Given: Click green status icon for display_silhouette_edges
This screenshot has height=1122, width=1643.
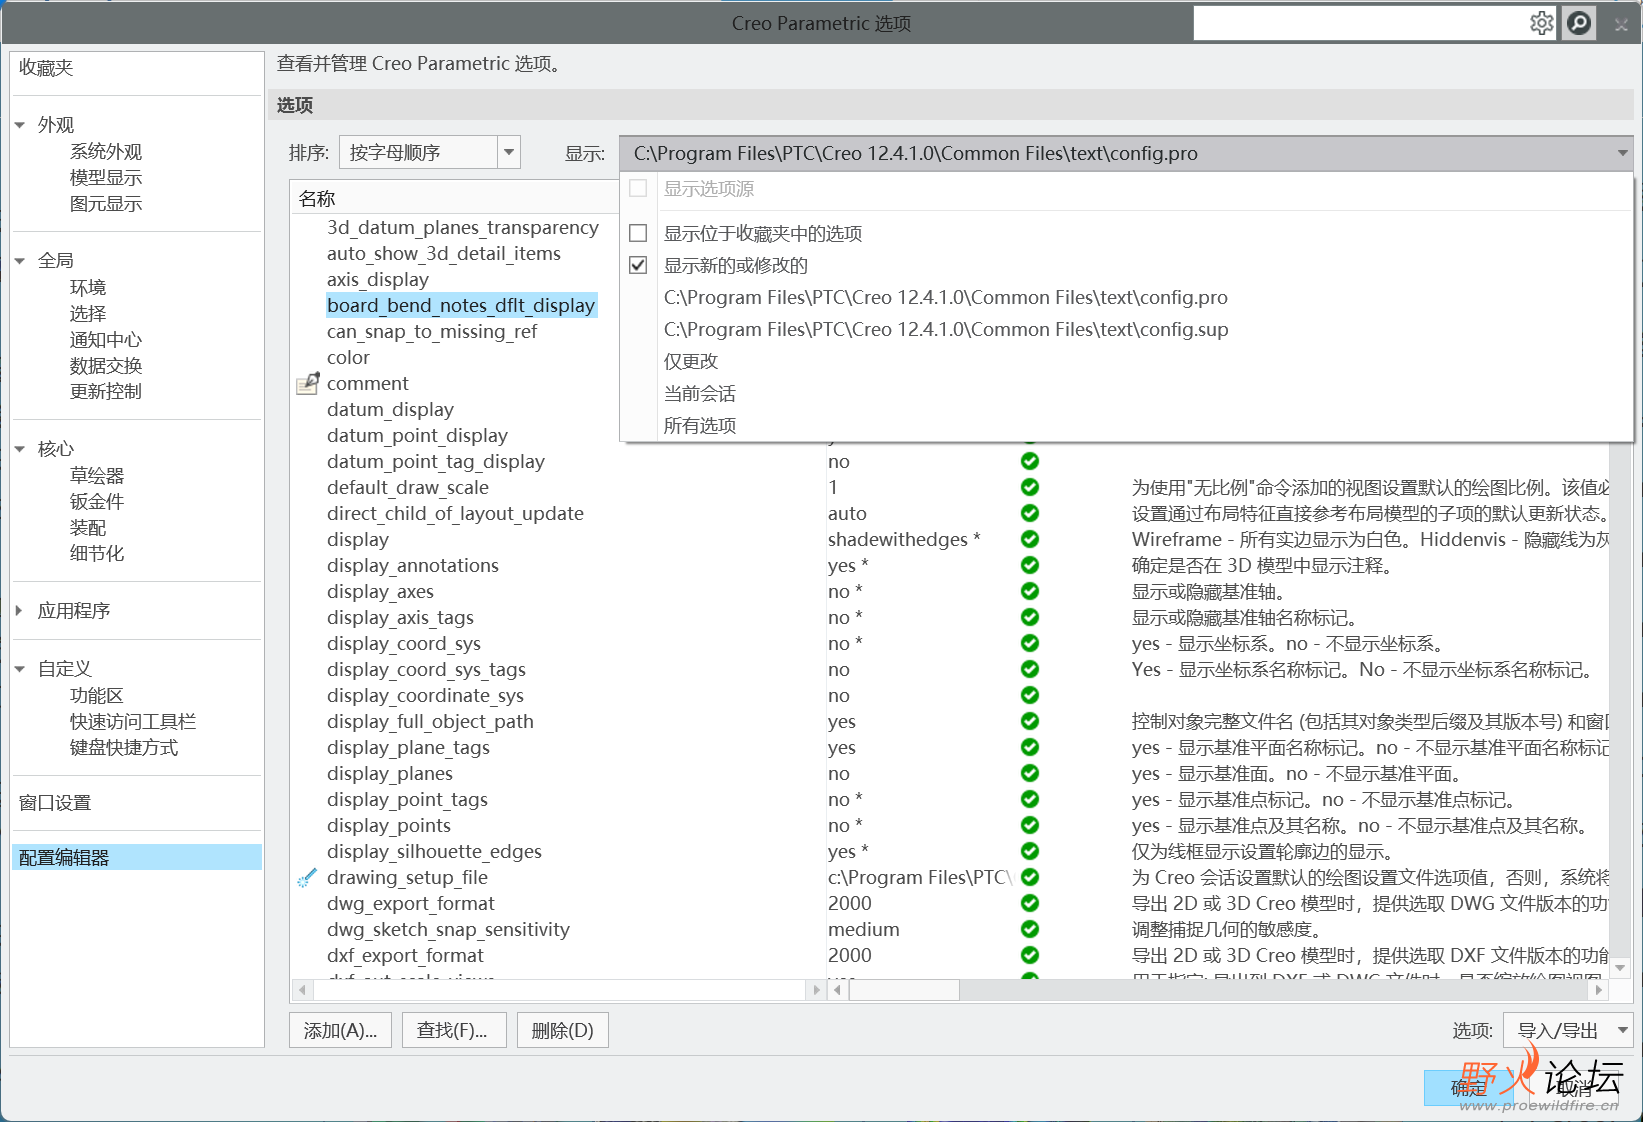Looking at the screenshot, I should (1030, 851).
